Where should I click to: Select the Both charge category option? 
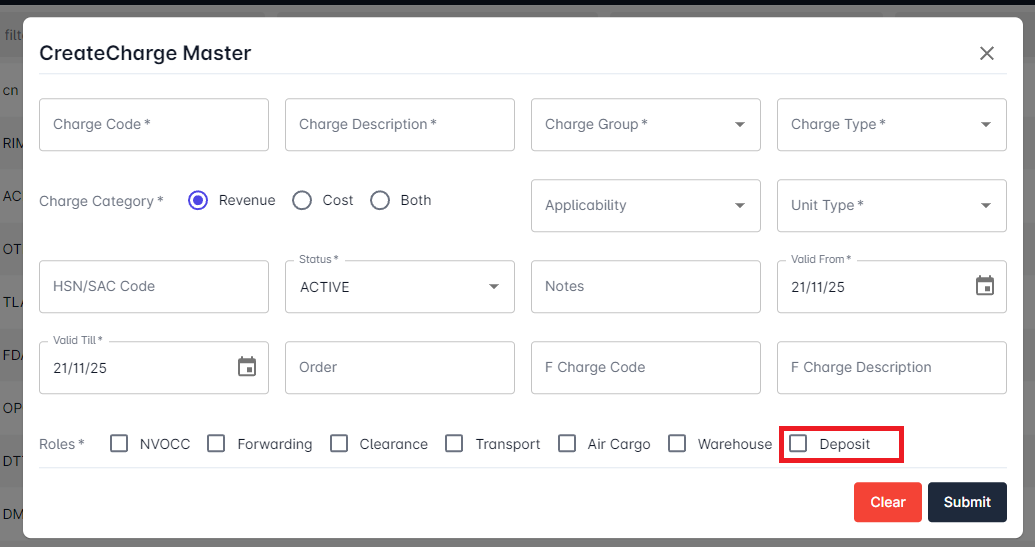tap(380, 200)
